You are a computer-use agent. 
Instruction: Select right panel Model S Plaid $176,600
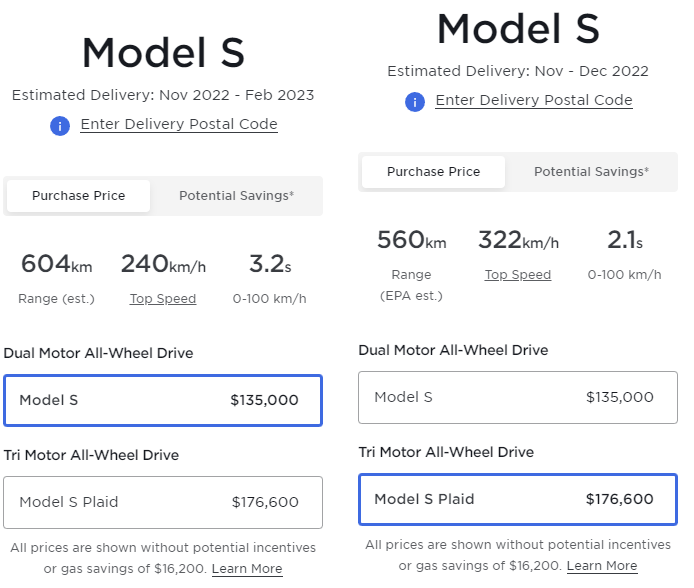(517, 499)
